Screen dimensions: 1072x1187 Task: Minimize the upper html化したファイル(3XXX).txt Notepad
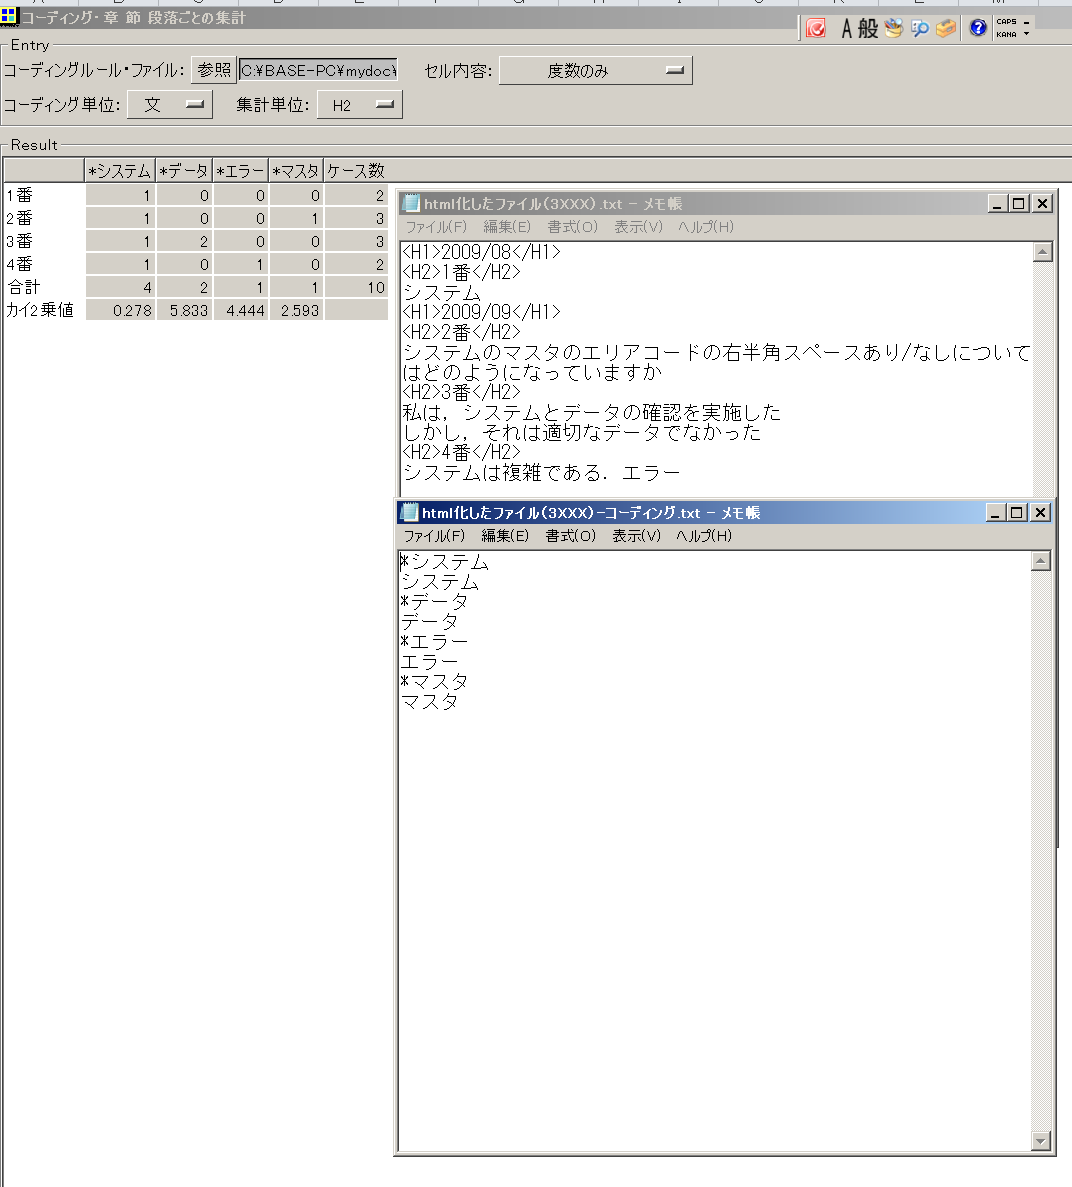[997, 203]
